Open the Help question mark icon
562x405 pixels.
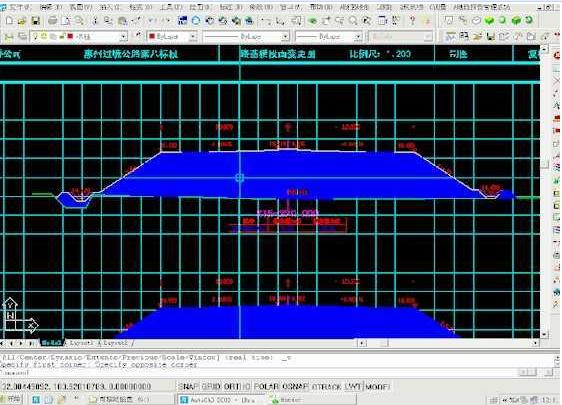(413, 20)
